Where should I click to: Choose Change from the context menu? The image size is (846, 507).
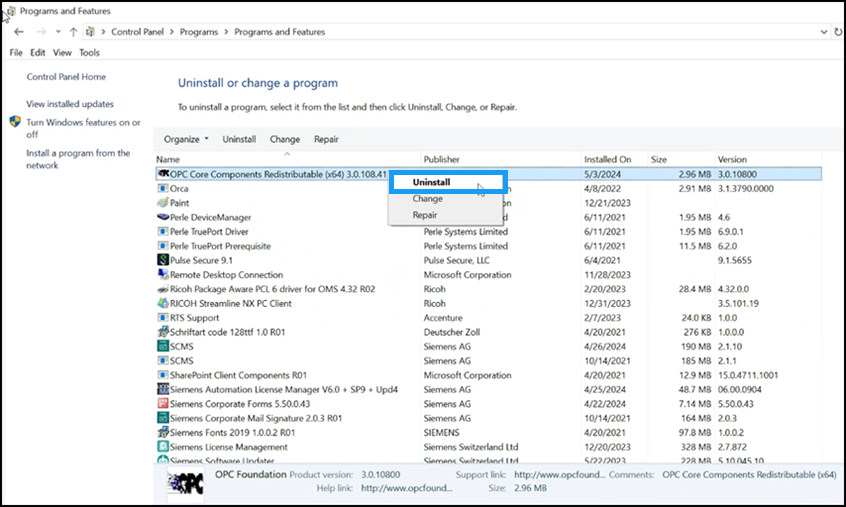[x=427, y=199]
